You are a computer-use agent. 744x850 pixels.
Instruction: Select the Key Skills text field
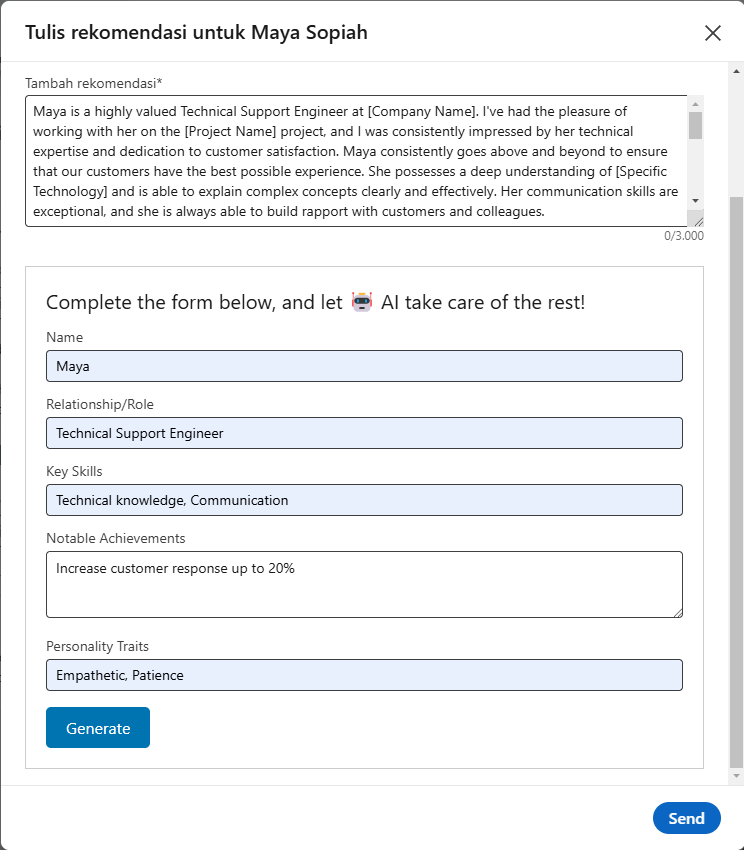[364, 500]
